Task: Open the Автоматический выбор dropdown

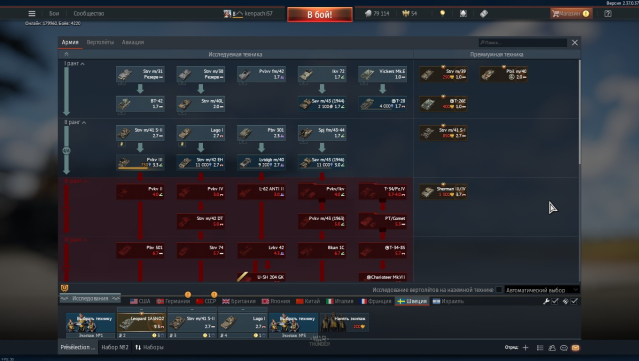Action: tap(542, 290)
